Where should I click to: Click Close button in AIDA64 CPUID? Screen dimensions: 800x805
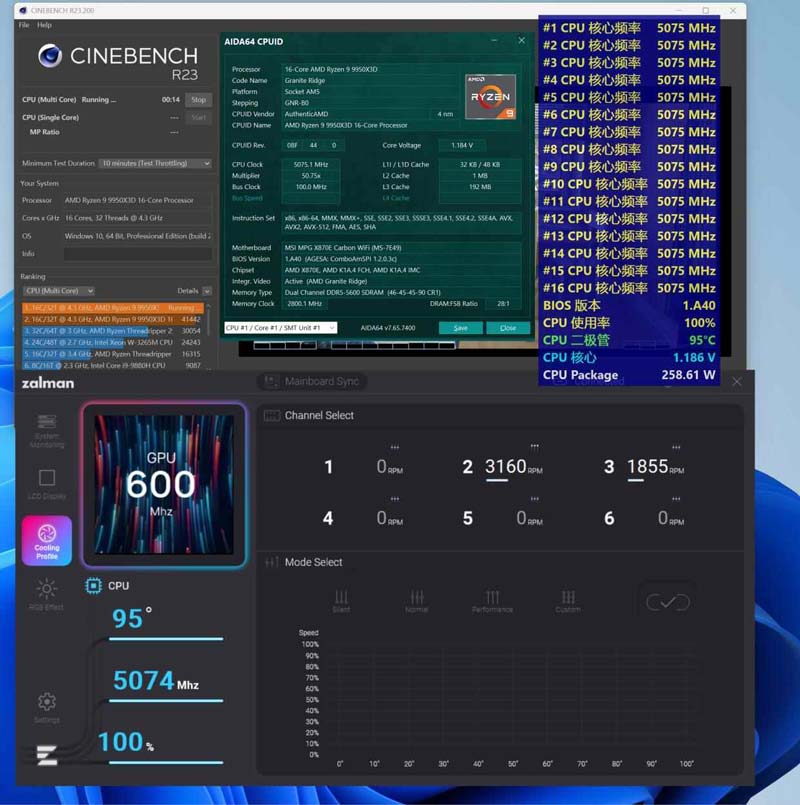tap(508, 328)
